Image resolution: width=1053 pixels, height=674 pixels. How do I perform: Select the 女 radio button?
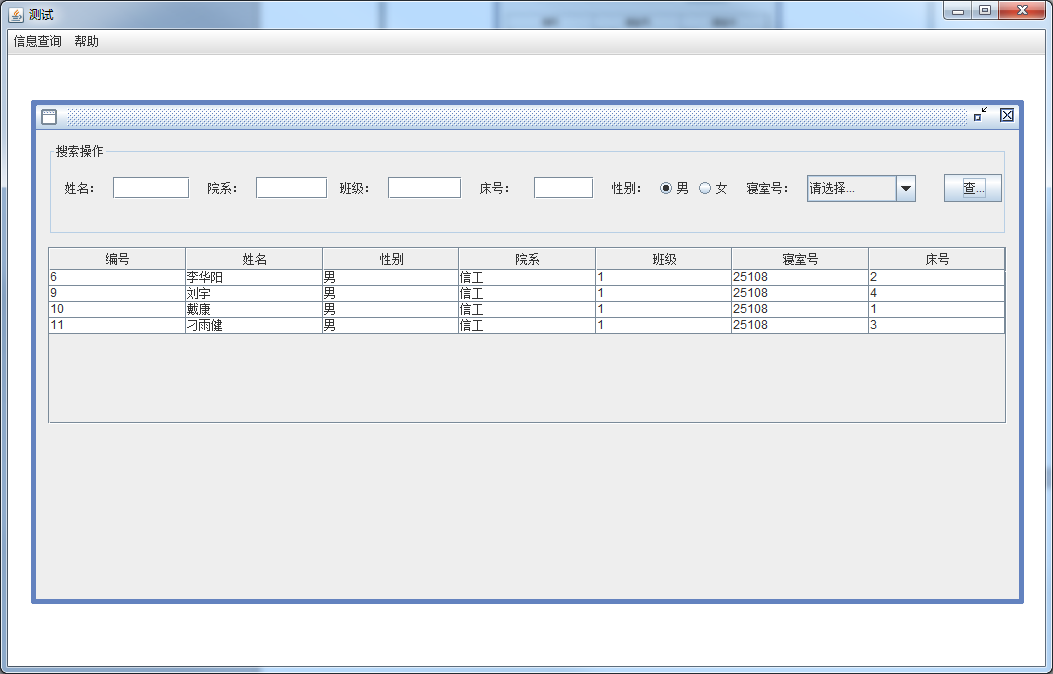(713, 189)
